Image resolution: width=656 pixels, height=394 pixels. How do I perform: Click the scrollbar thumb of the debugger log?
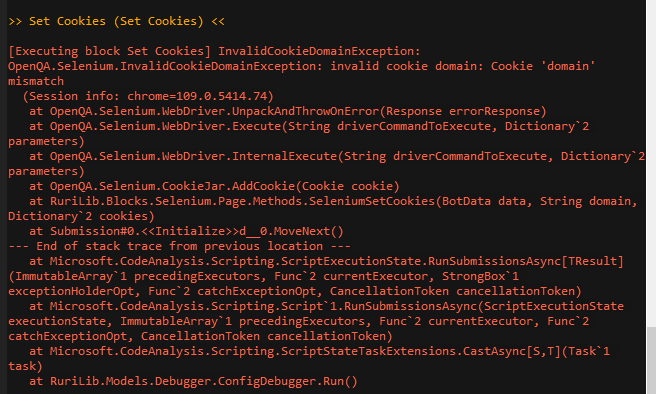coord(651,361)
